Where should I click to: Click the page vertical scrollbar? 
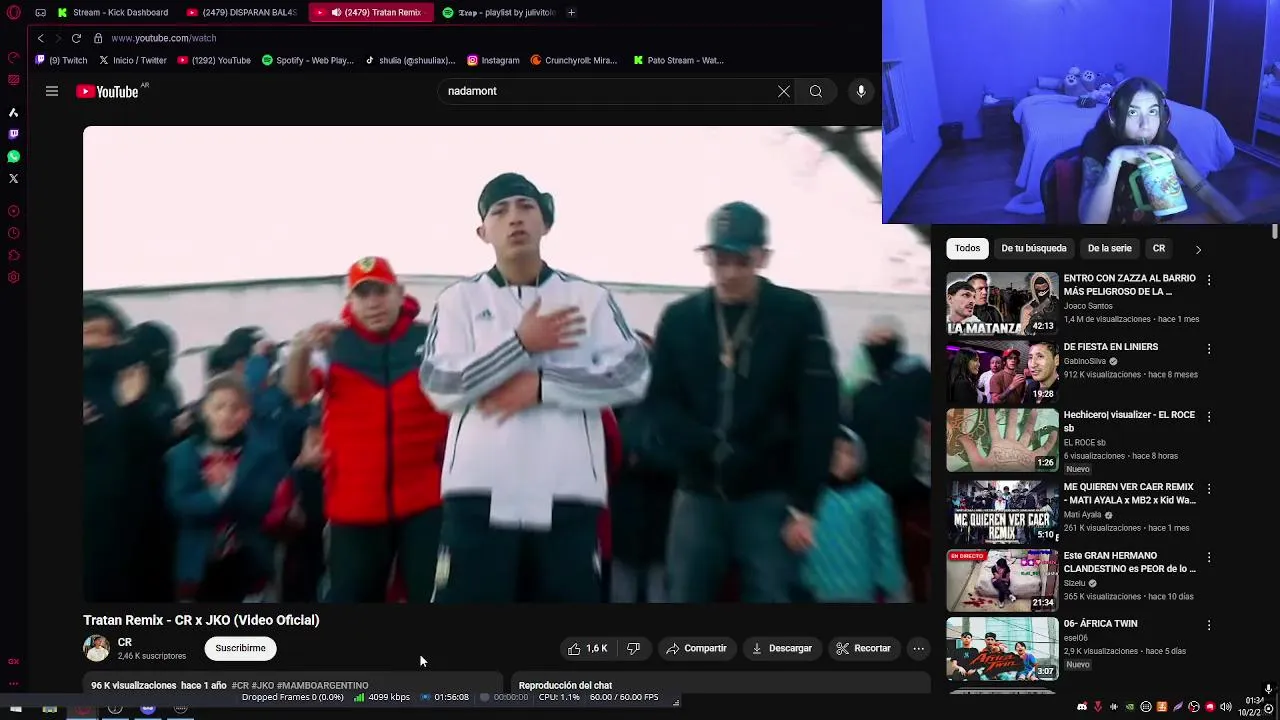pos(1275,232)
